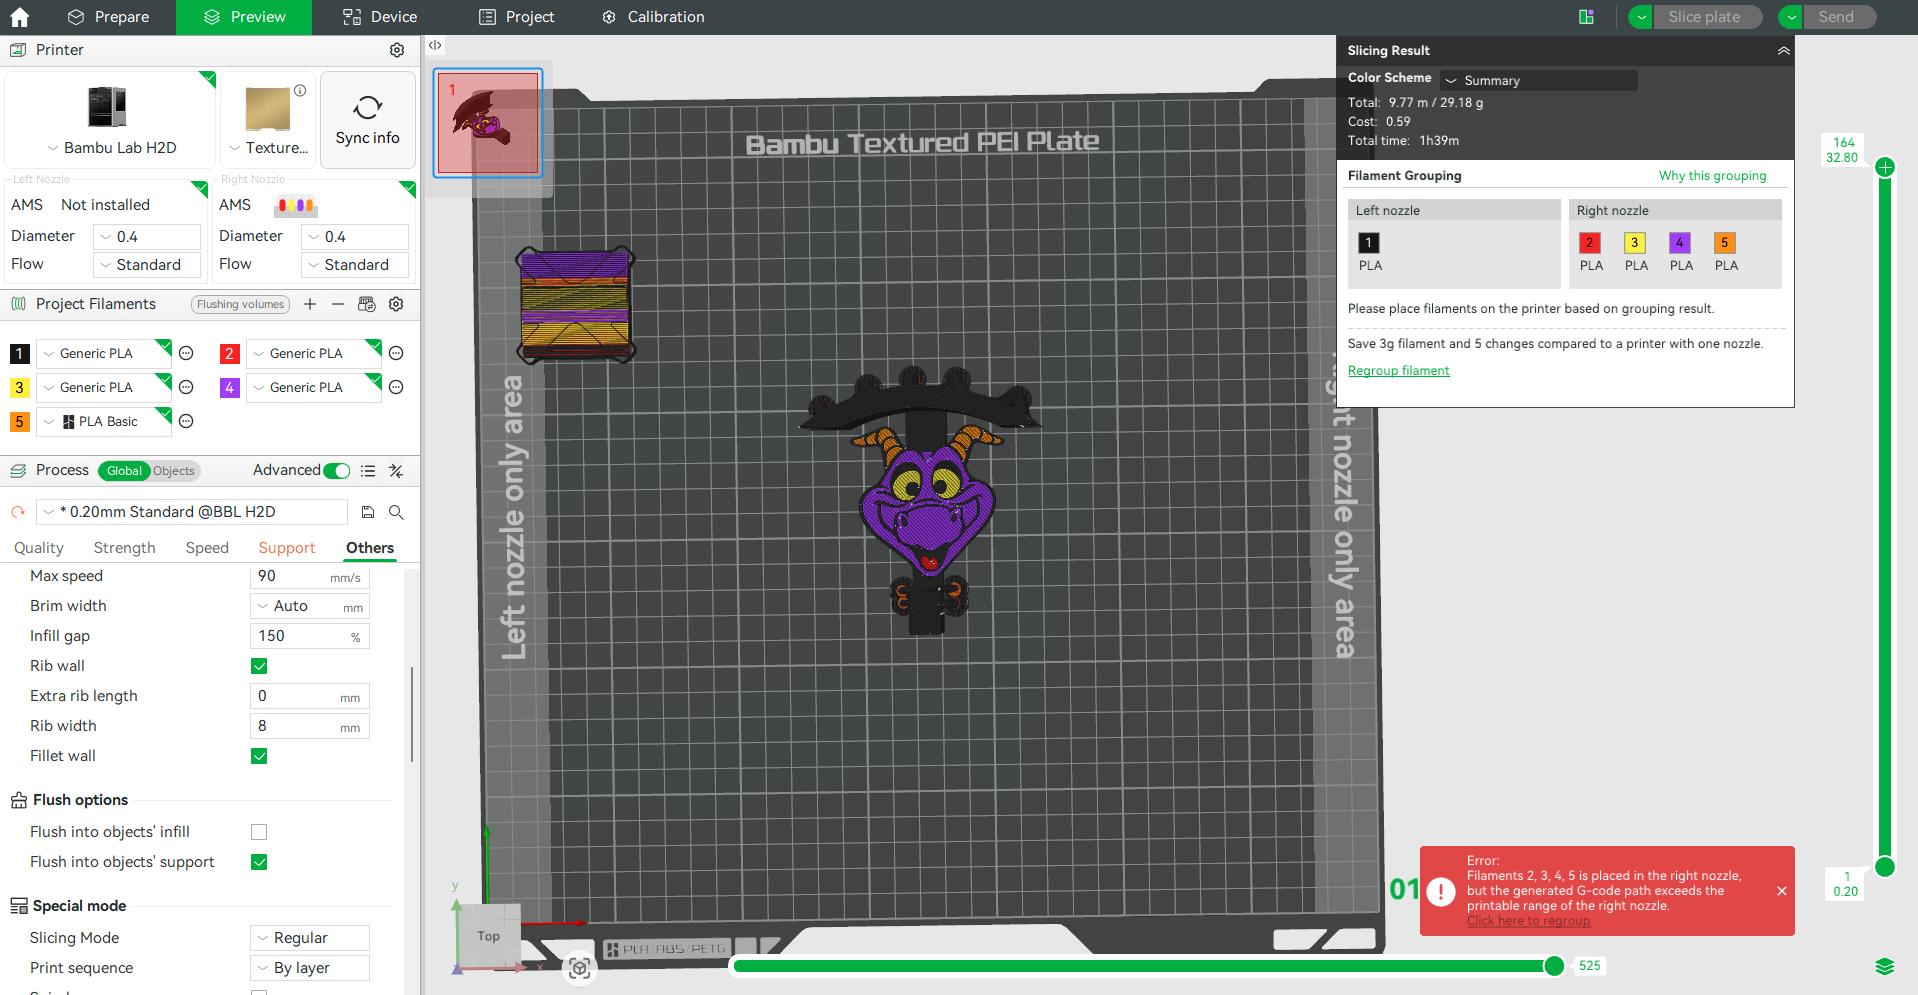Image resolution: width=1918 pixels, height=995 pixels.
Task: Switch to Prepare tab
Action: click(x=108, y=17)
